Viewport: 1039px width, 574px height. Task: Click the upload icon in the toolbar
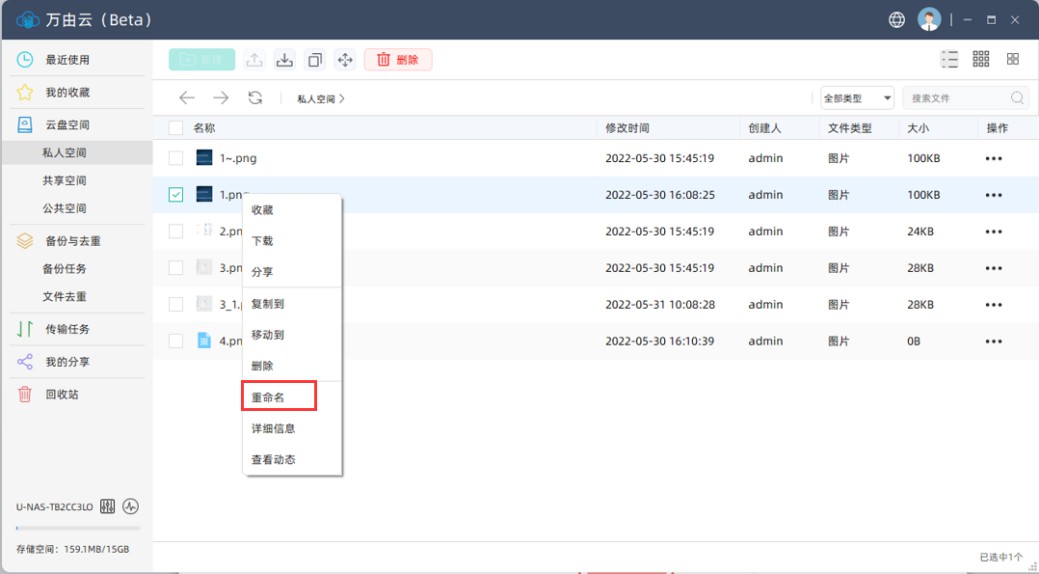pos(255,60)
